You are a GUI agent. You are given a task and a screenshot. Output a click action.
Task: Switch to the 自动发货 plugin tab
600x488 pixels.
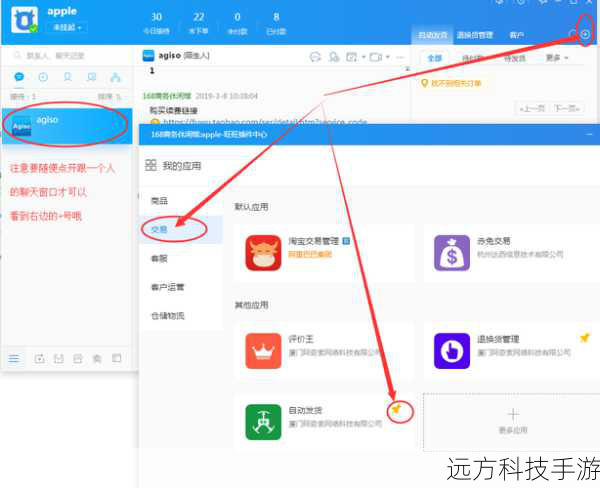(x=432, y=35)
